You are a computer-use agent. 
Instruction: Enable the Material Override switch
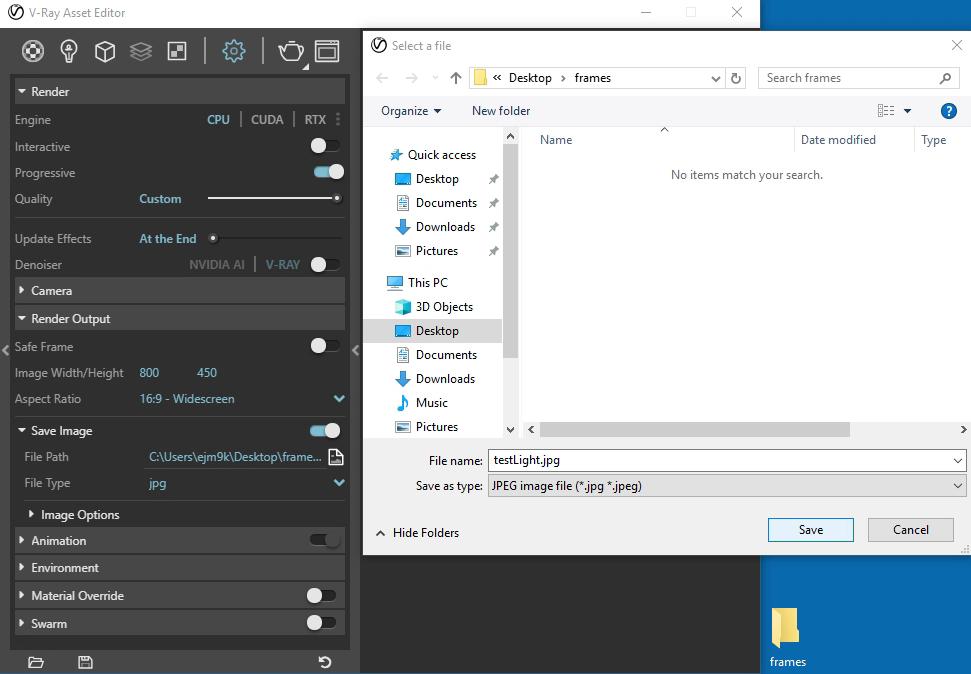click(x=321, y=595)
